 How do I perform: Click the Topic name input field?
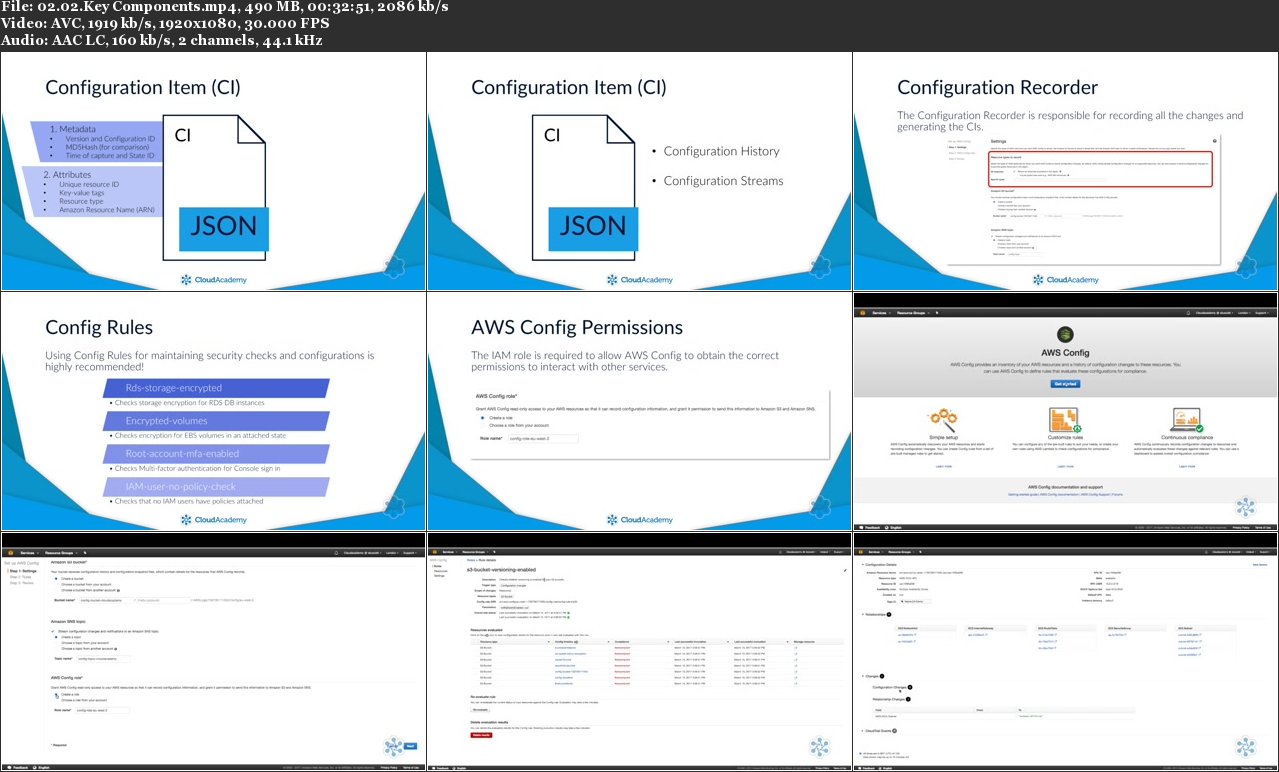[x=103, y=659]
